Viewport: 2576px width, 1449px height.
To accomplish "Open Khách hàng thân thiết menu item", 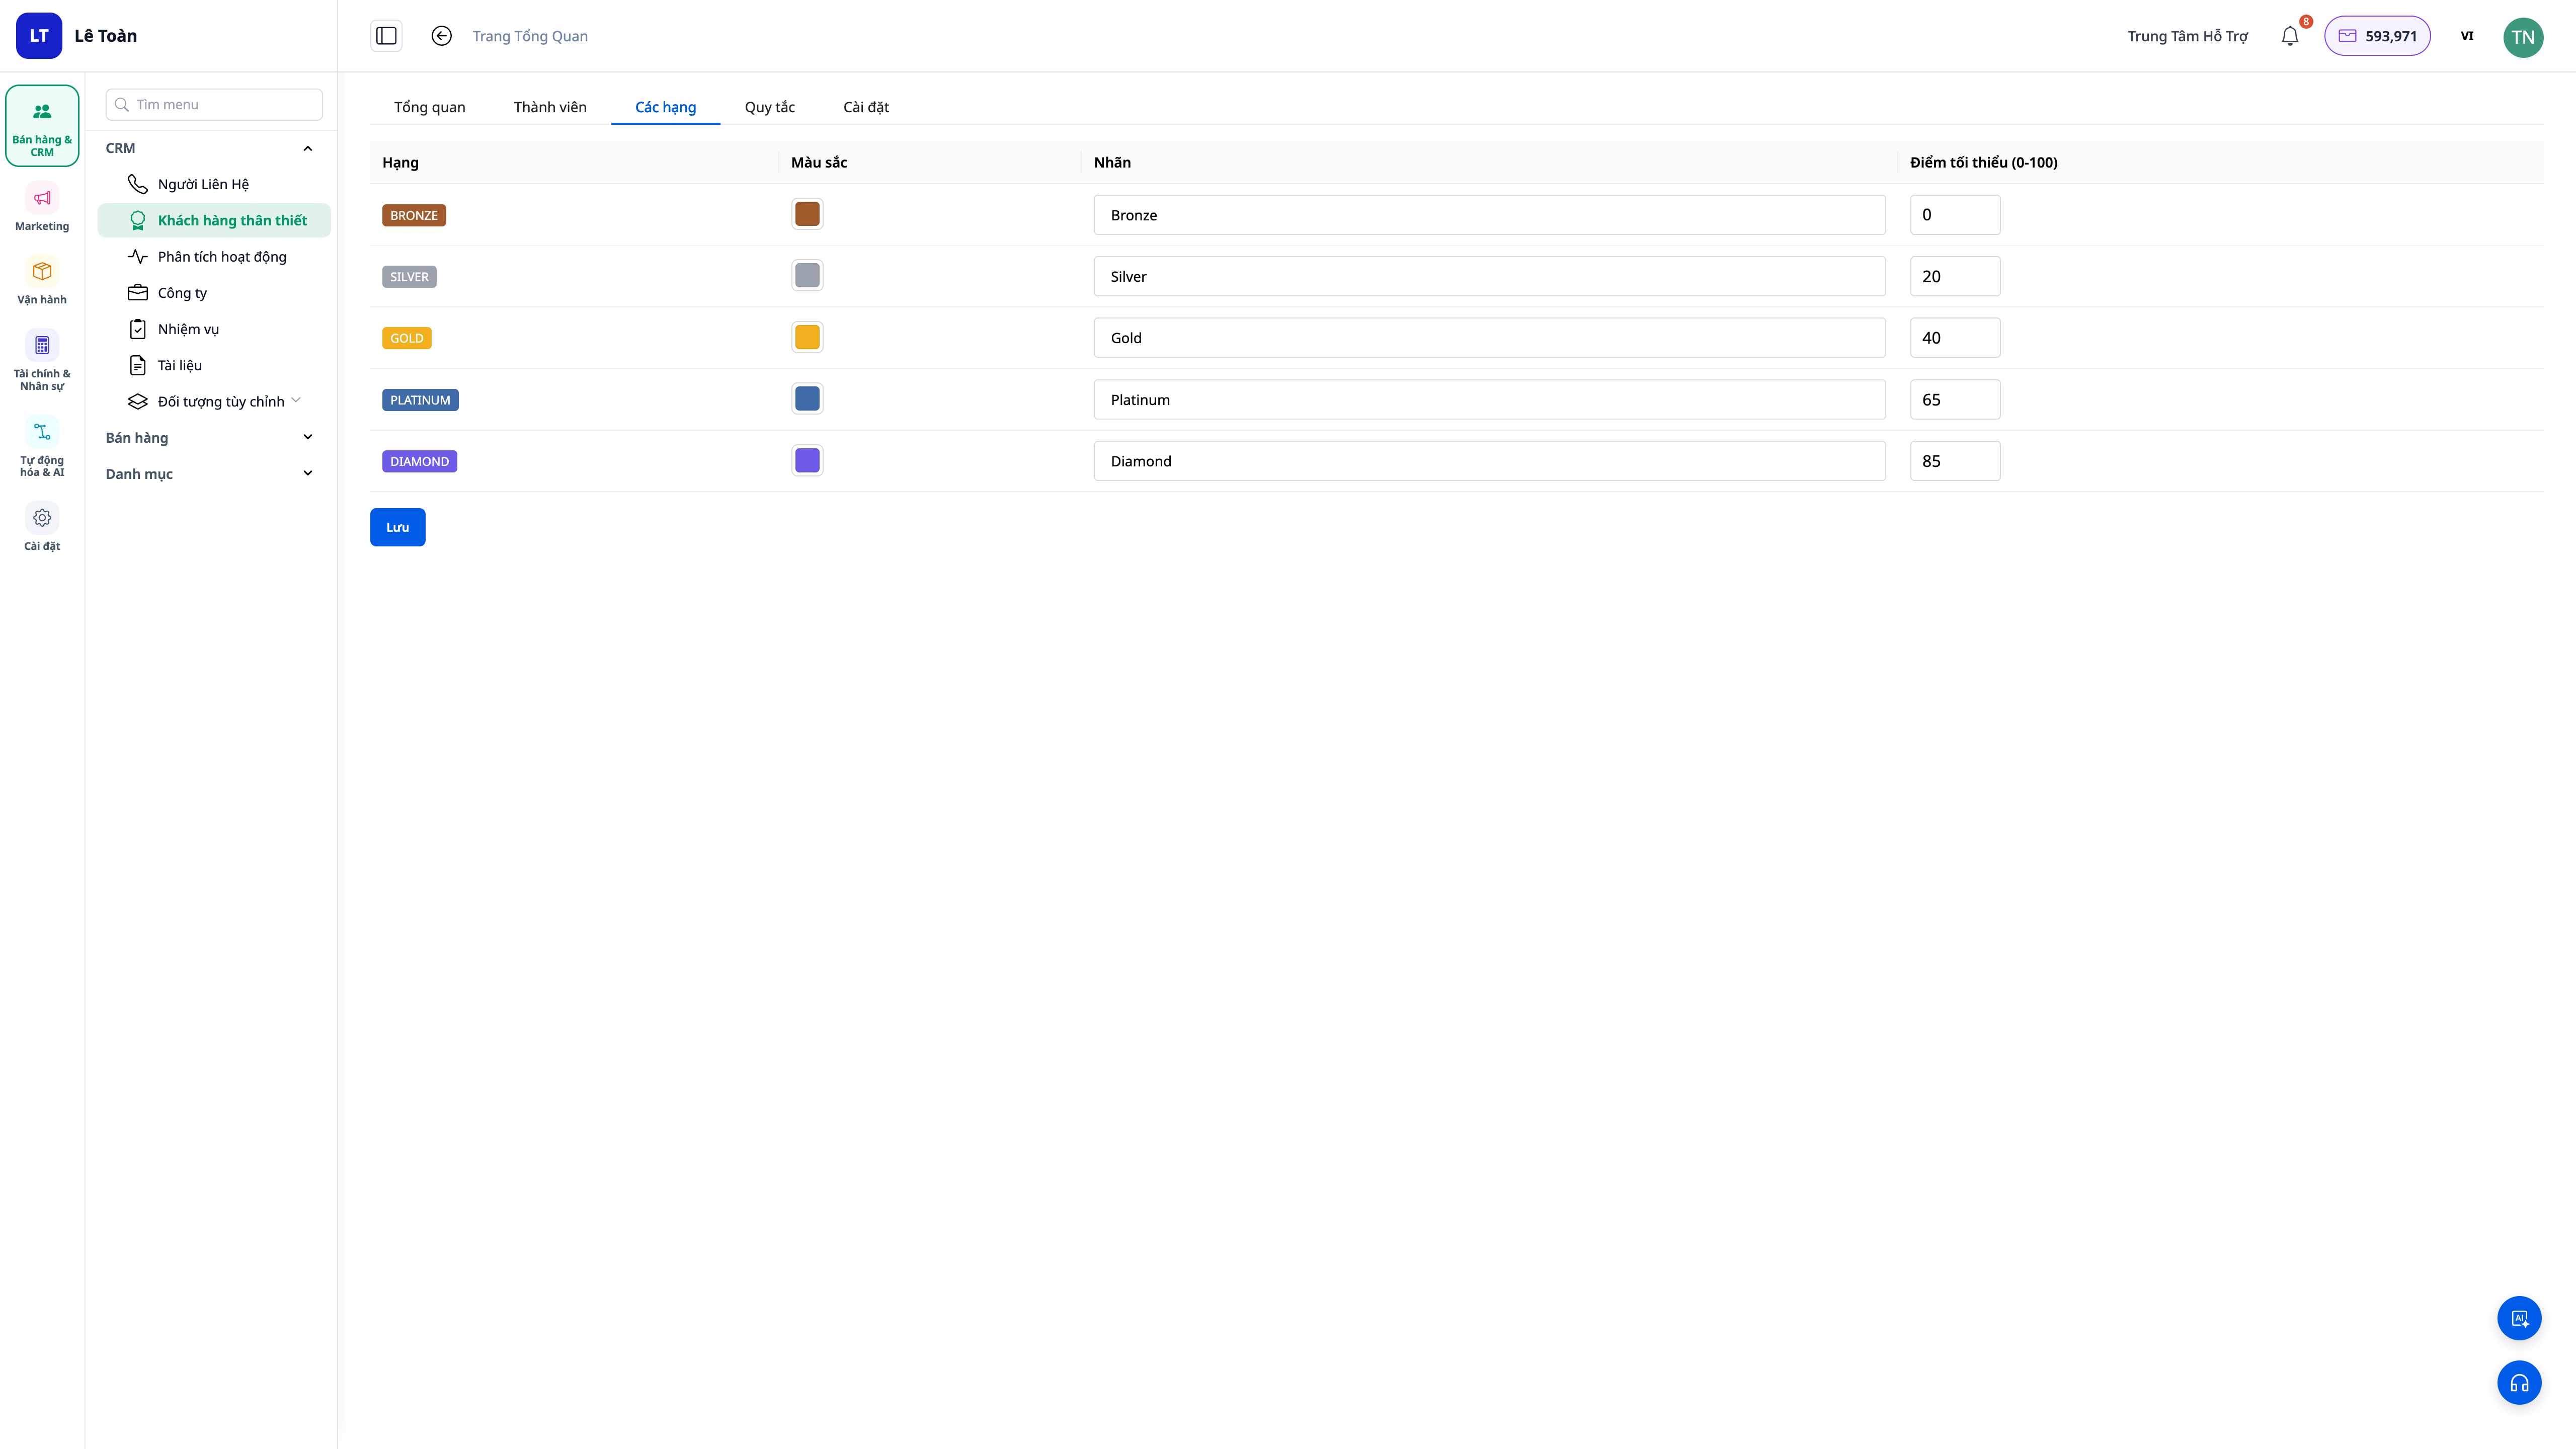I will [x=214, y=220].
